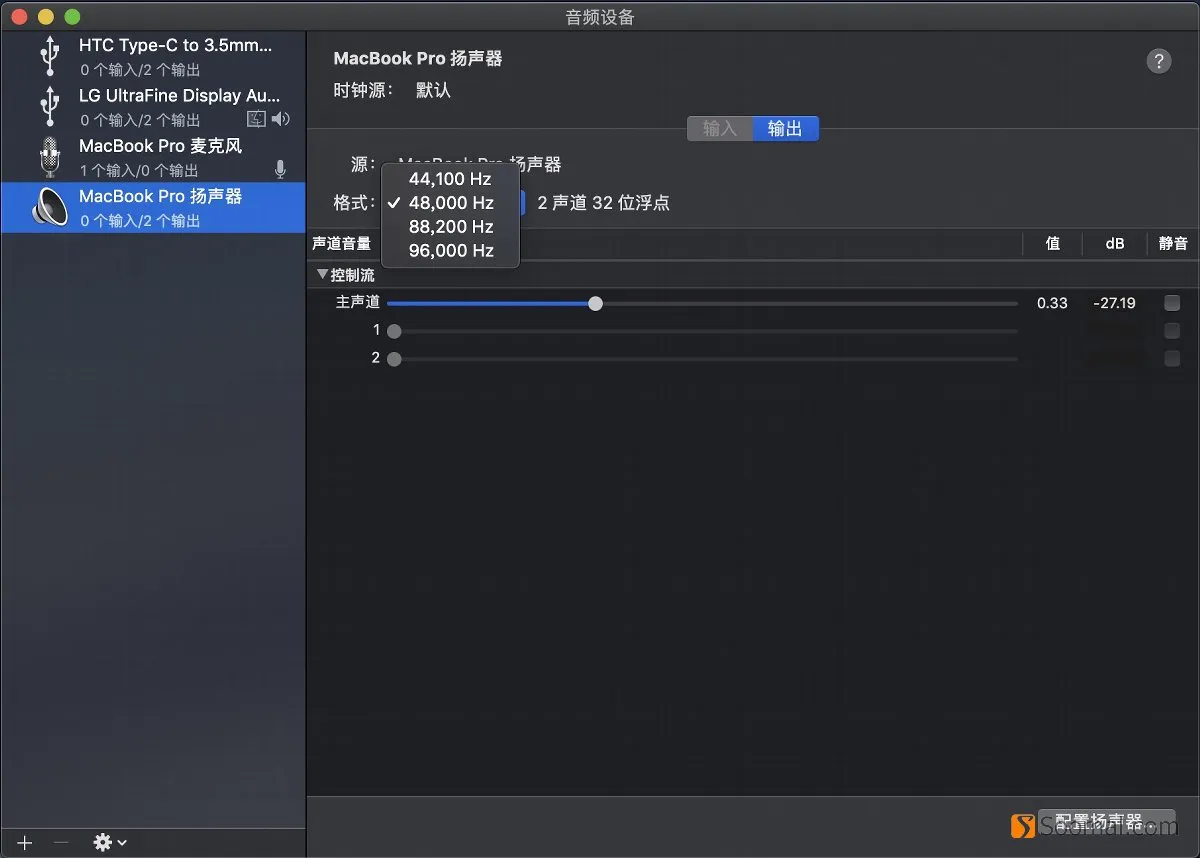Pick 88,200 Hz sample rate

[451, 227]
